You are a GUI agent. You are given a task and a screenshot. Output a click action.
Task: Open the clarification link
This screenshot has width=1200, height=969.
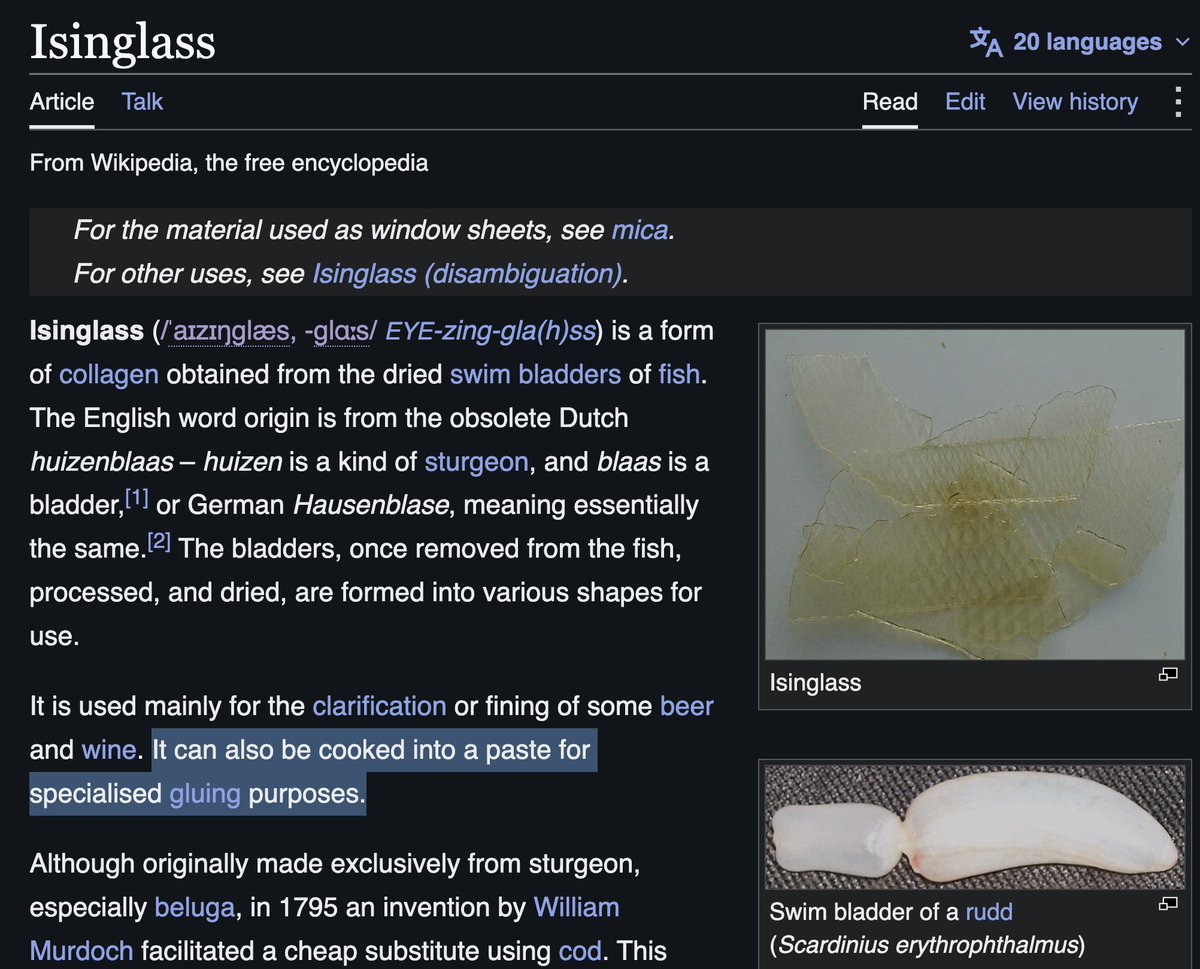click(379, 706)
